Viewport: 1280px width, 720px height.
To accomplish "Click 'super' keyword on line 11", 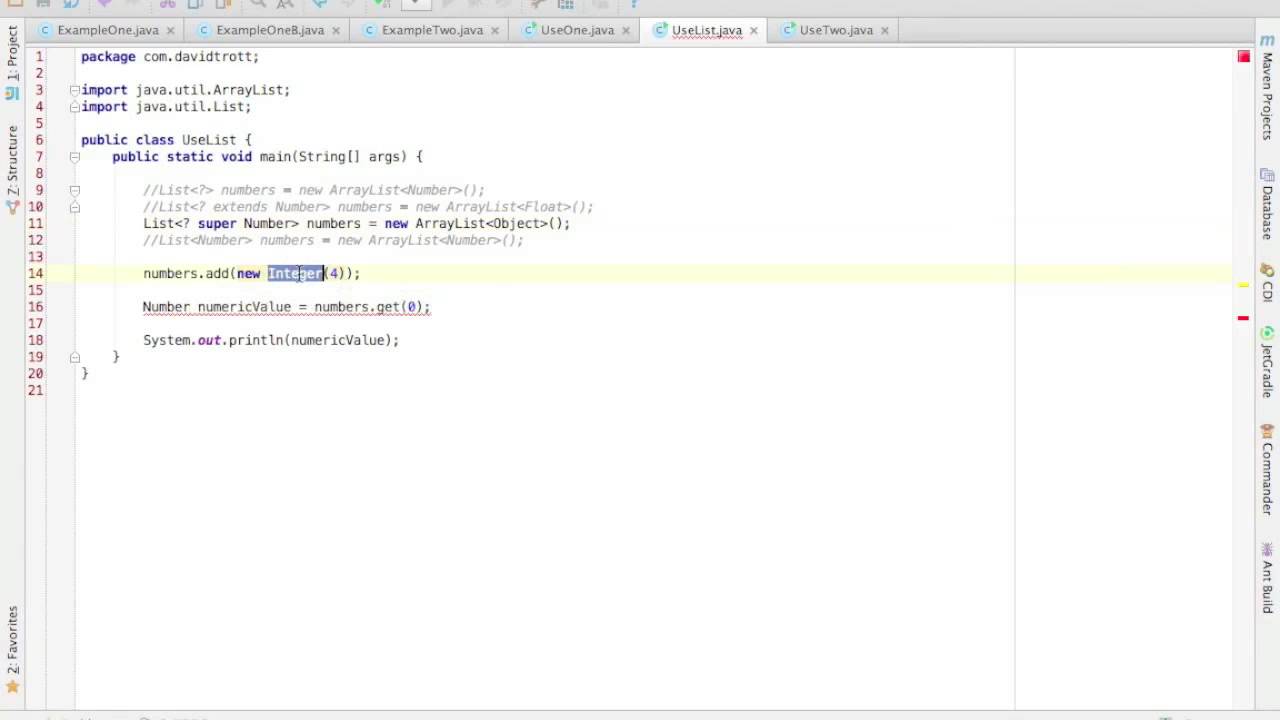I will (x=217, y=223).
